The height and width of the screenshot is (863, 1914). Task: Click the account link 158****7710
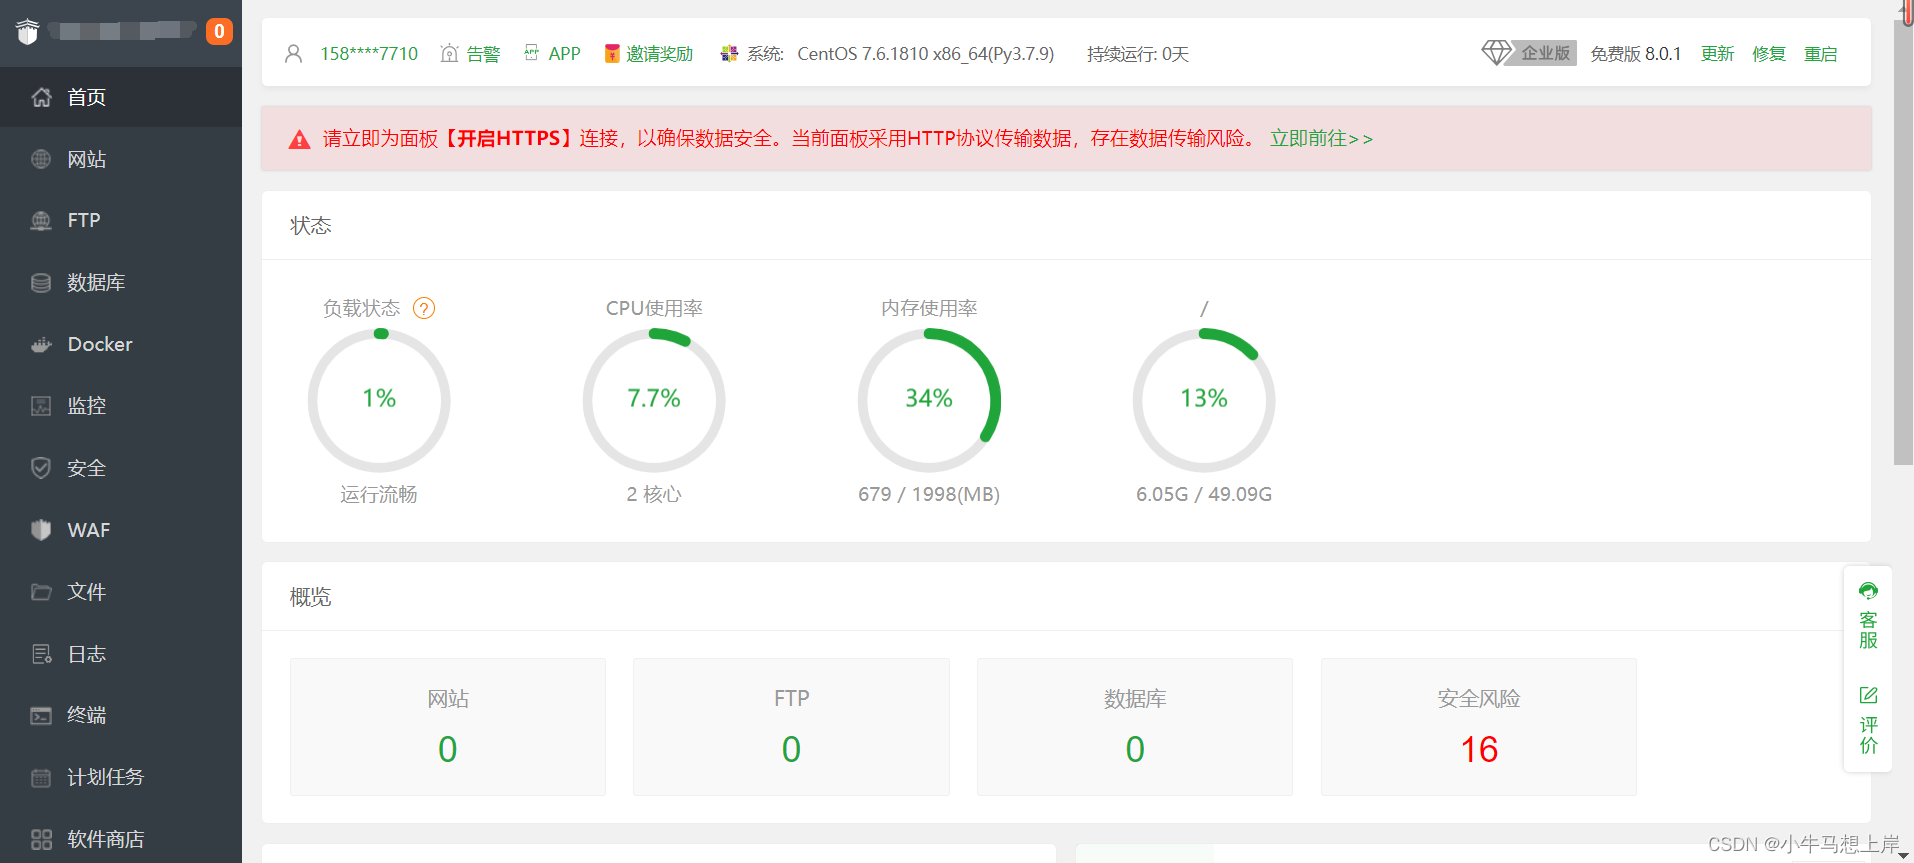369,54
